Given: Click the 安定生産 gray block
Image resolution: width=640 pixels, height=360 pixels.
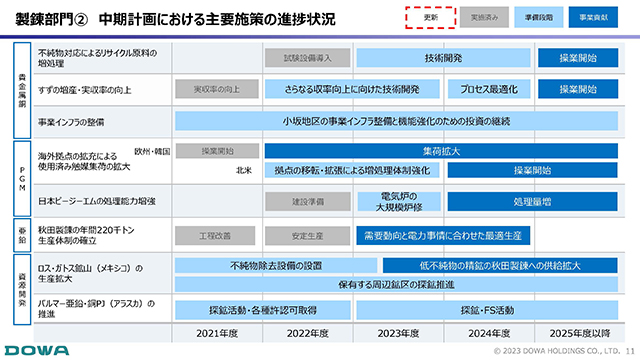Looking at the screenshot, I should pyautogui.click(x=307, y=236).
